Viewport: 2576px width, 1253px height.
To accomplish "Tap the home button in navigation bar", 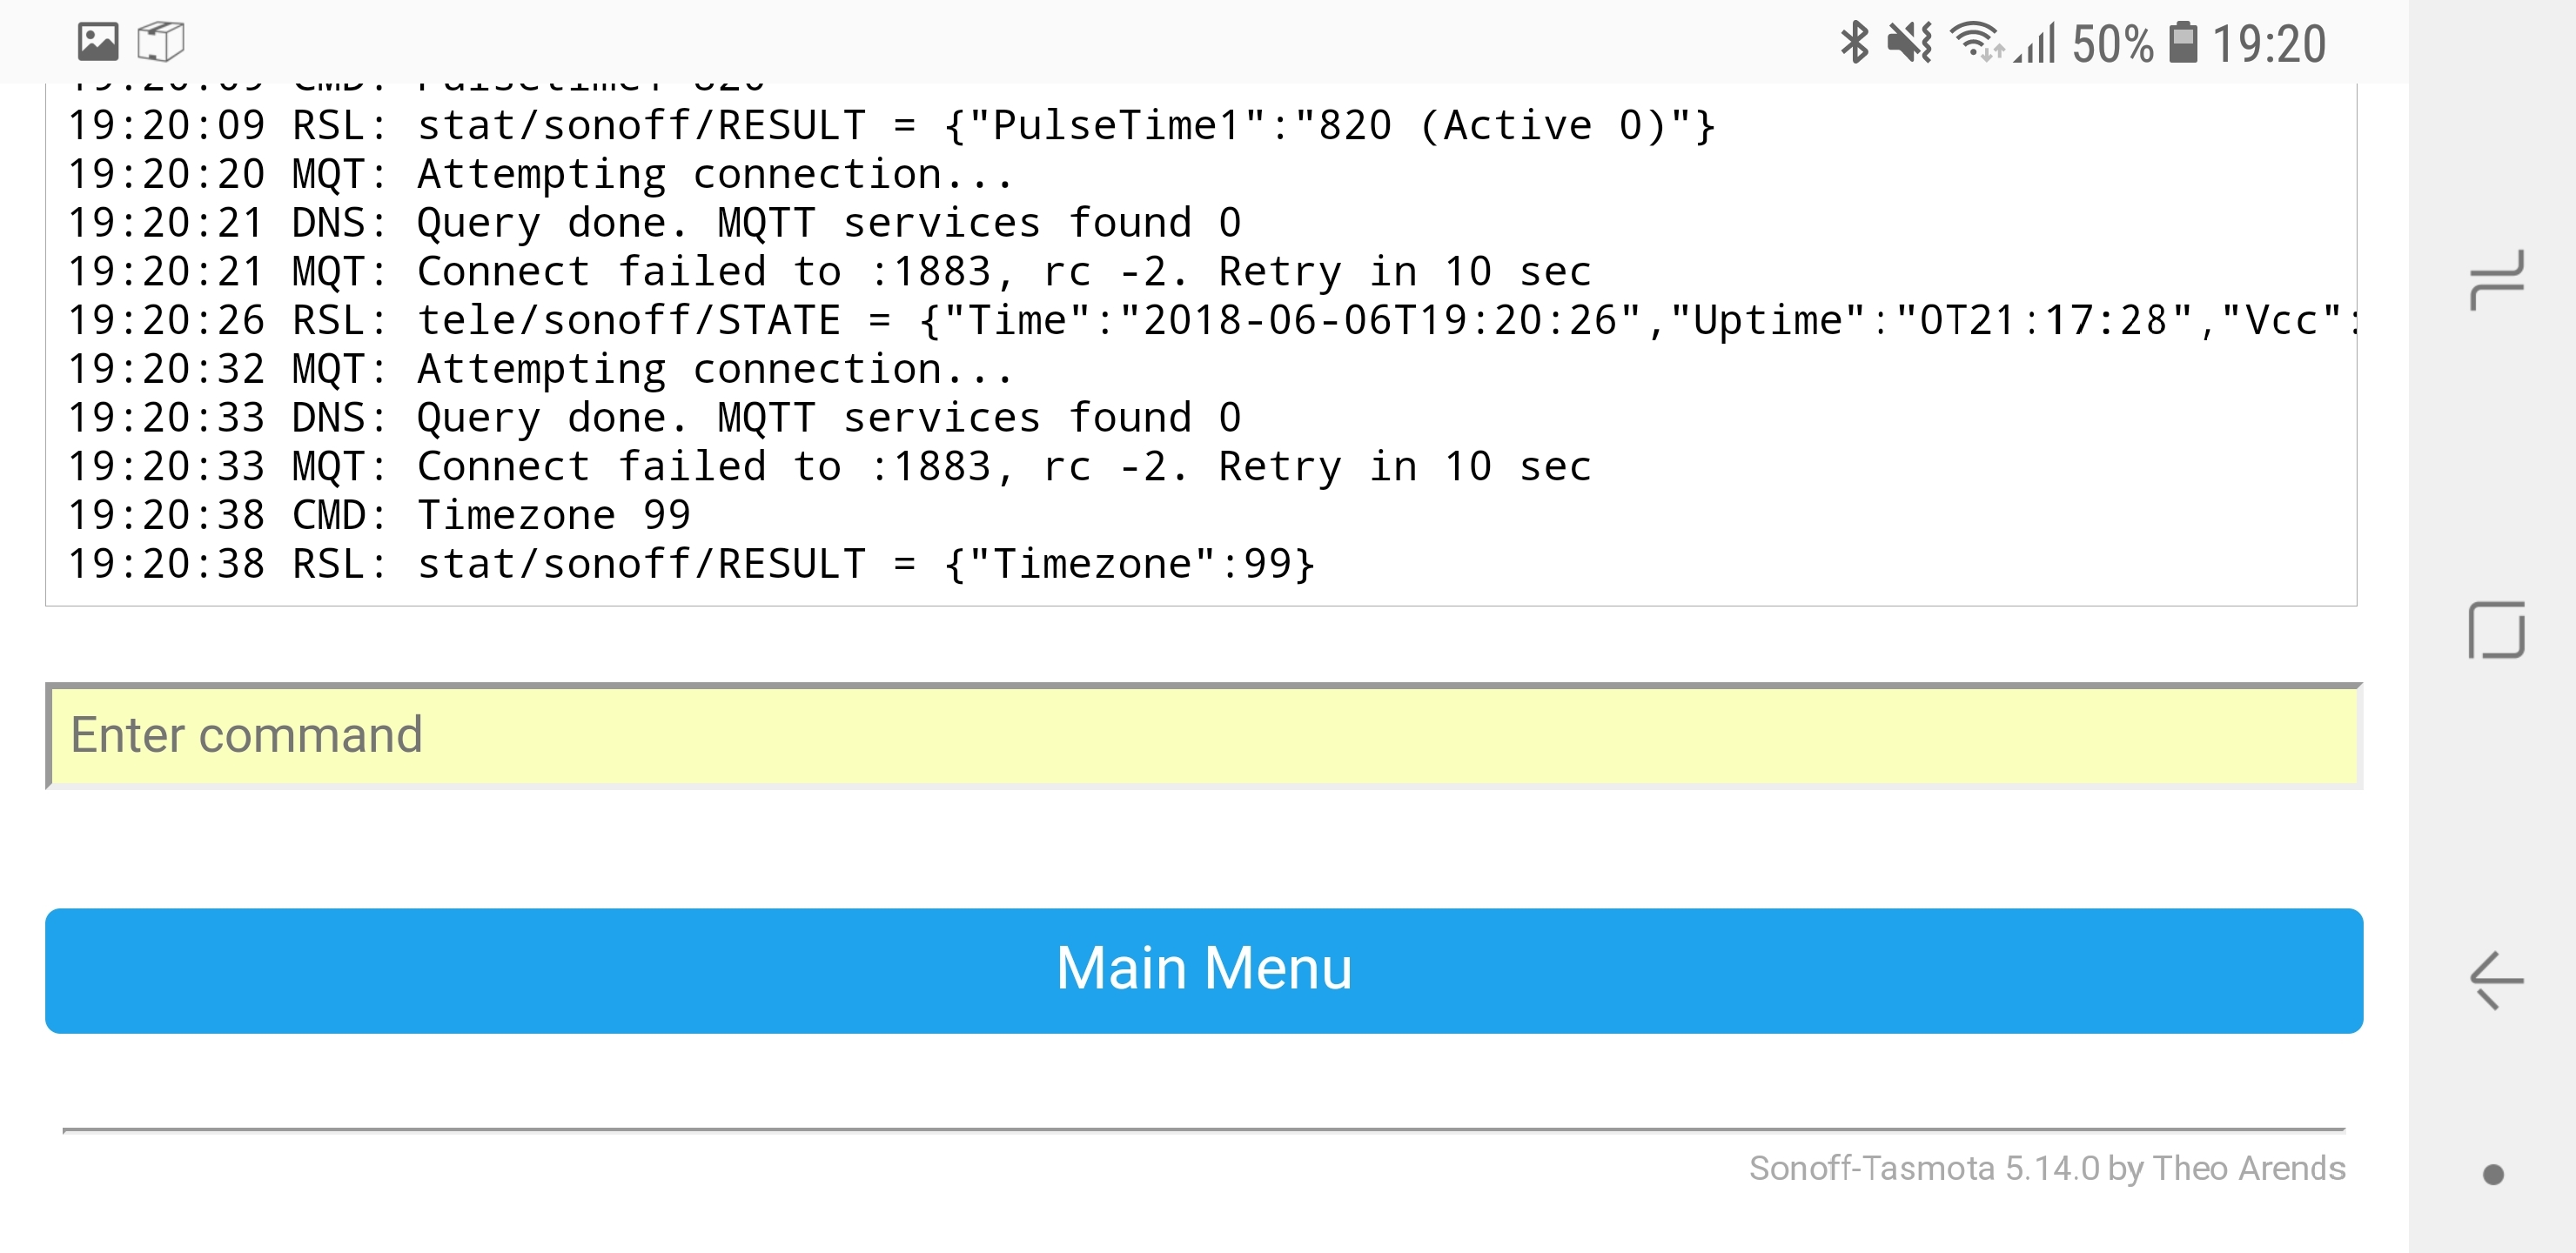I will [x=2496, y=630].
